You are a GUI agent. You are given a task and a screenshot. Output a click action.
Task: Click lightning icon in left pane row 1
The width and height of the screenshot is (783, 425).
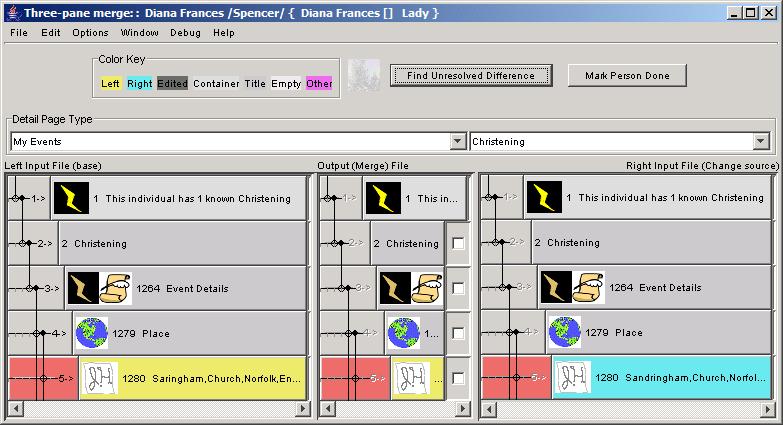point(71,198)
